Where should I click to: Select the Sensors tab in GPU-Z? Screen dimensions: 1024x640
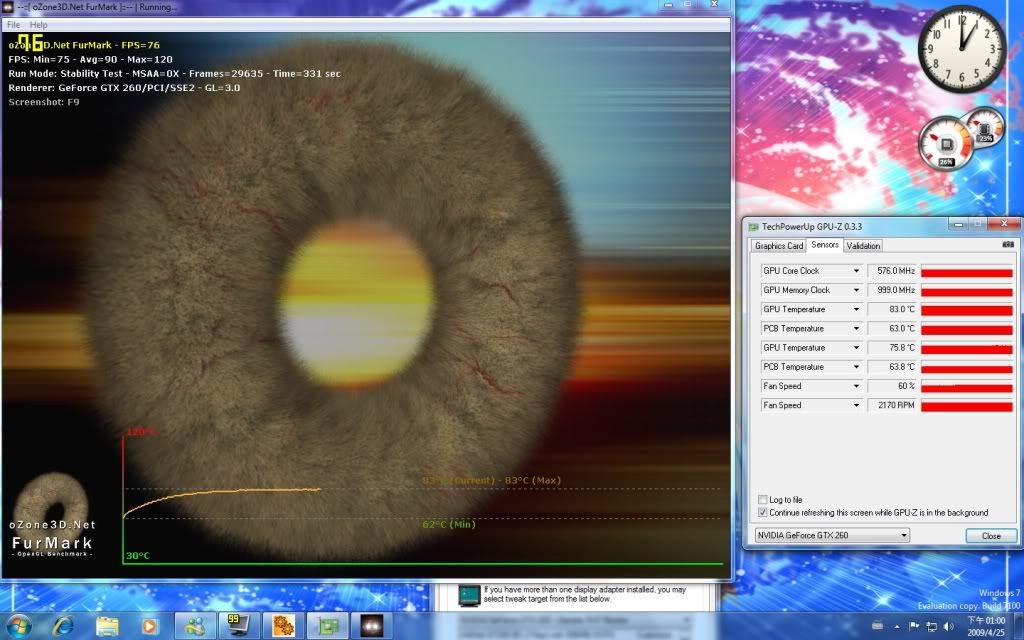tap(824, 245)
